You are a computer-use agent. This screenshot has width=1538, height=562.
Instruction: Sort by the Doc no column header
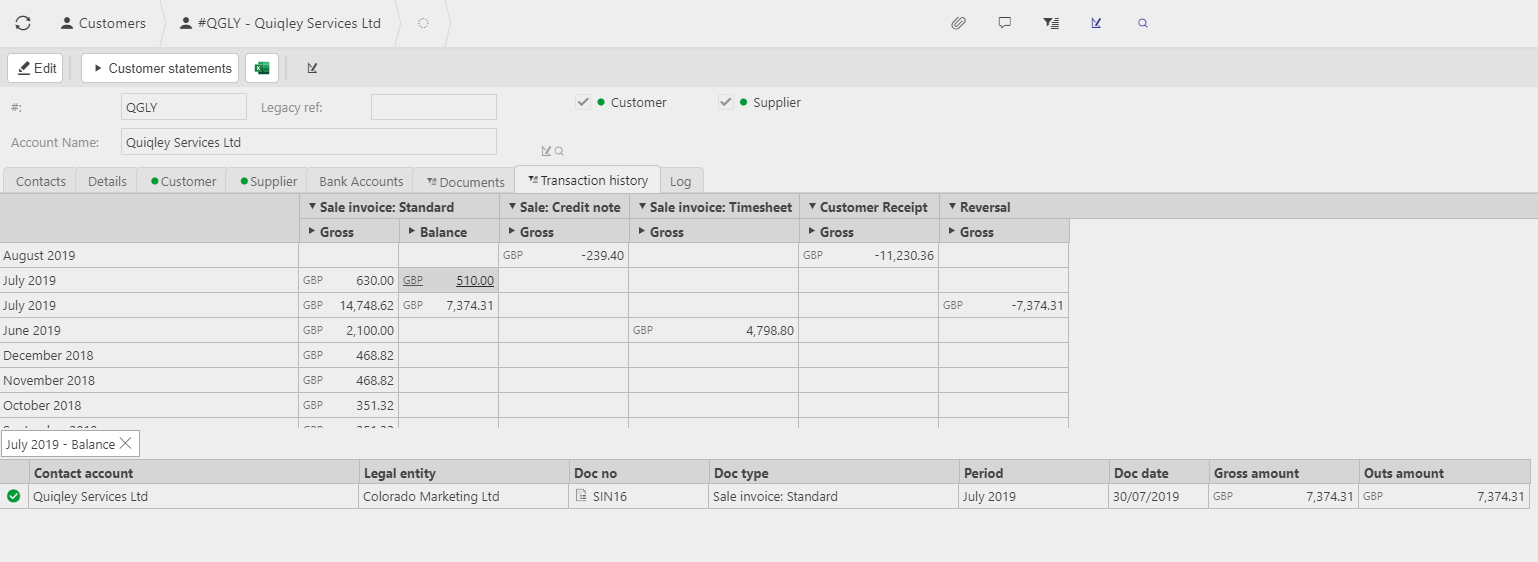pos(638,473)
